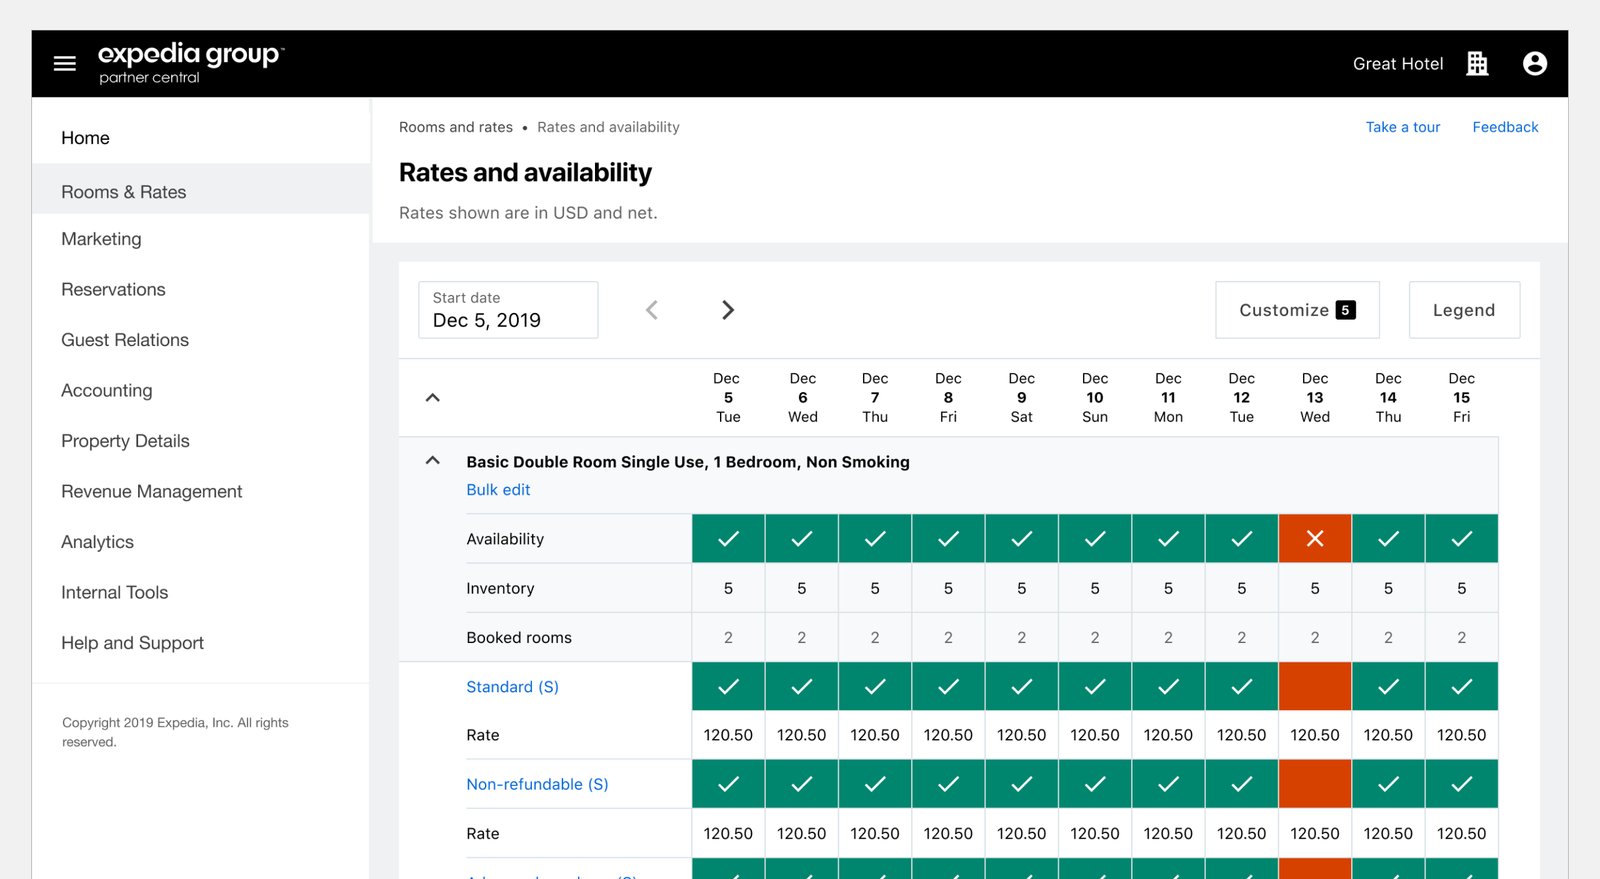Screen dimensions: 1600x879
Task: Click the red Standard rate cell on Dec 13
Action: [x=1315, y=687]
